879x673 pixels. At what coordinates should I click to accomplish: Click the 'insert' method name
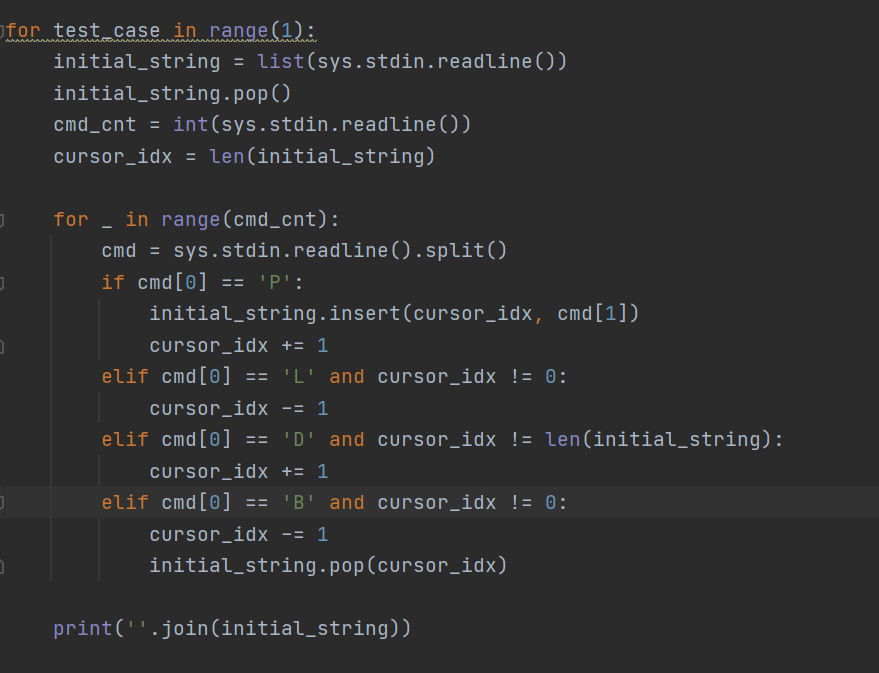[364, 313]
